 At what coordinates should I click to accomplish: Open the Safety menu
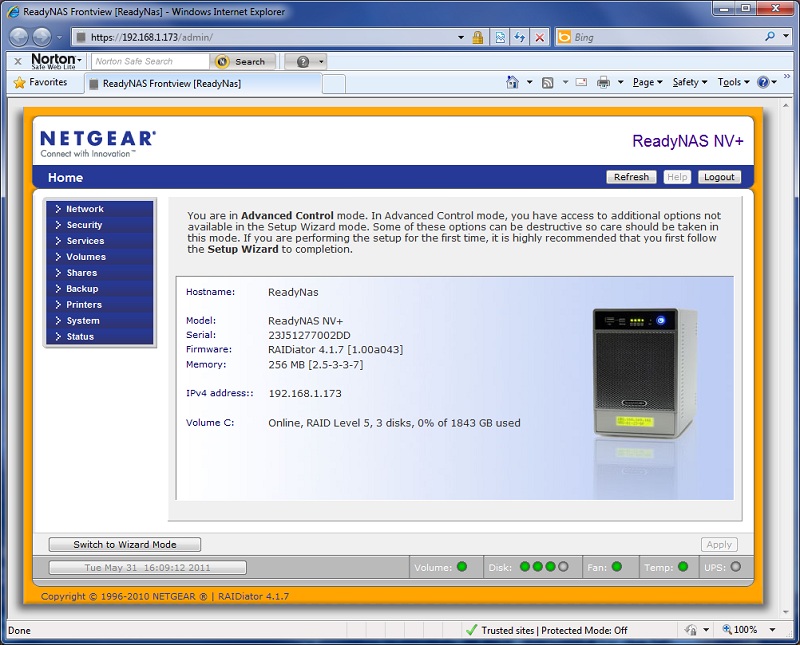pos(690,82)
